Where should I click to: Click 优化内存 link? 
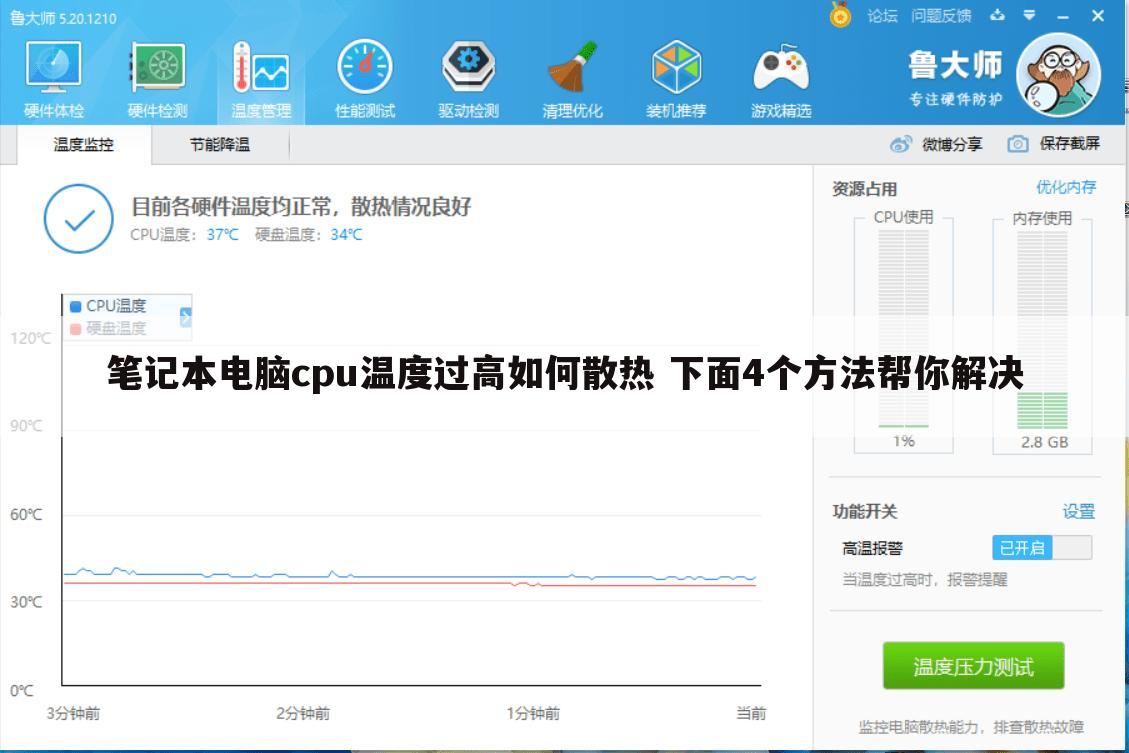(1066, 187)
